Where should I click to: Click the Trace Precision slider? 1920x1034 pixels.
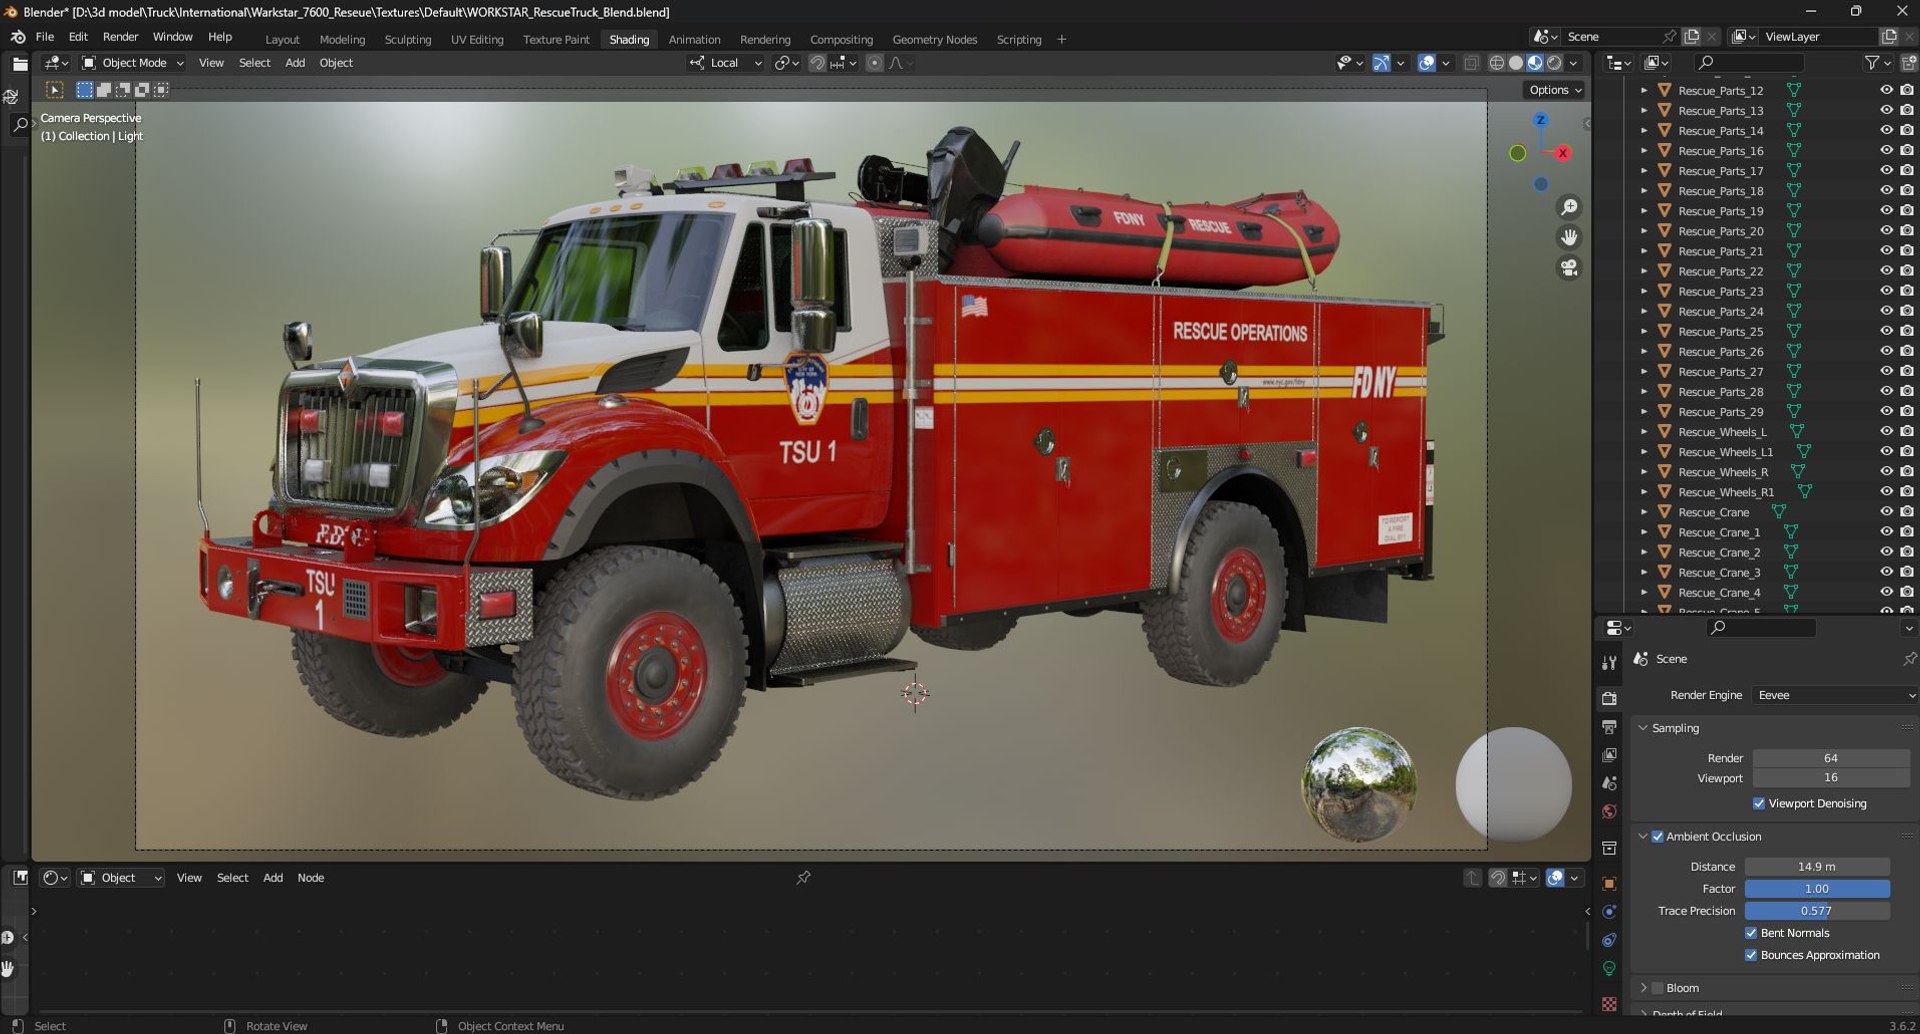click(1817, 911)
